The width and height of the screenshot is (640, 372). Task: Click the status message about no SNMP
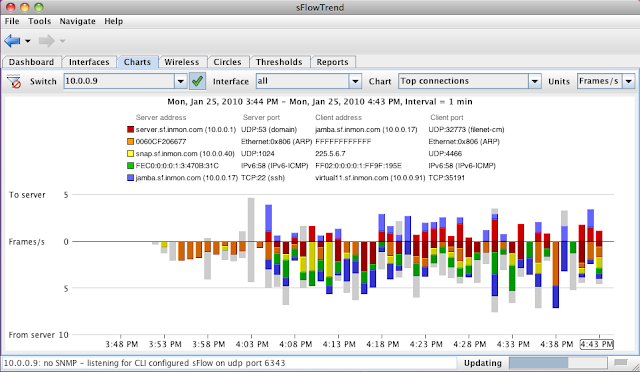(x=144, y=363)
